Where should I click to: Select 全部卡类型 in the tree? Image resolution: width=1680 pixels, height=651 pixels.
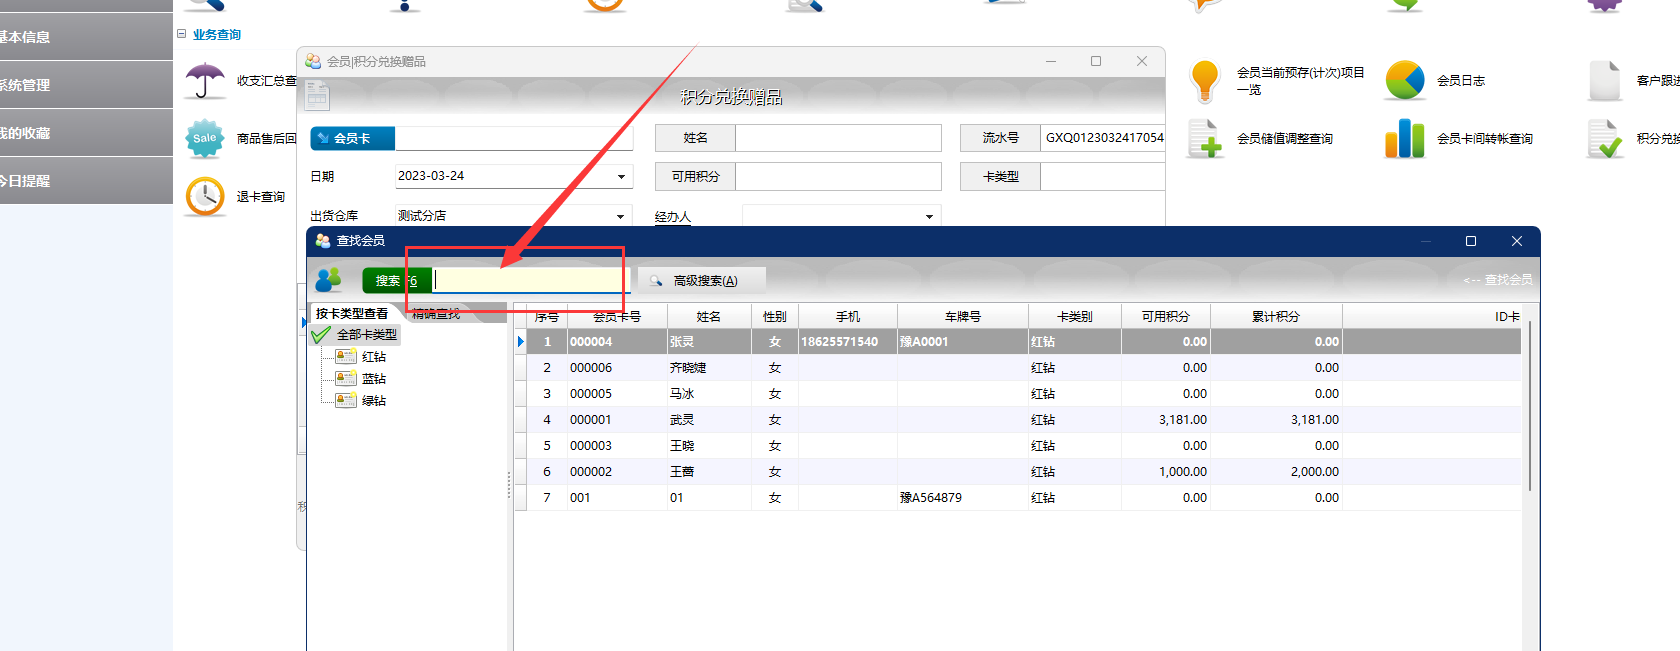[366, 335]
